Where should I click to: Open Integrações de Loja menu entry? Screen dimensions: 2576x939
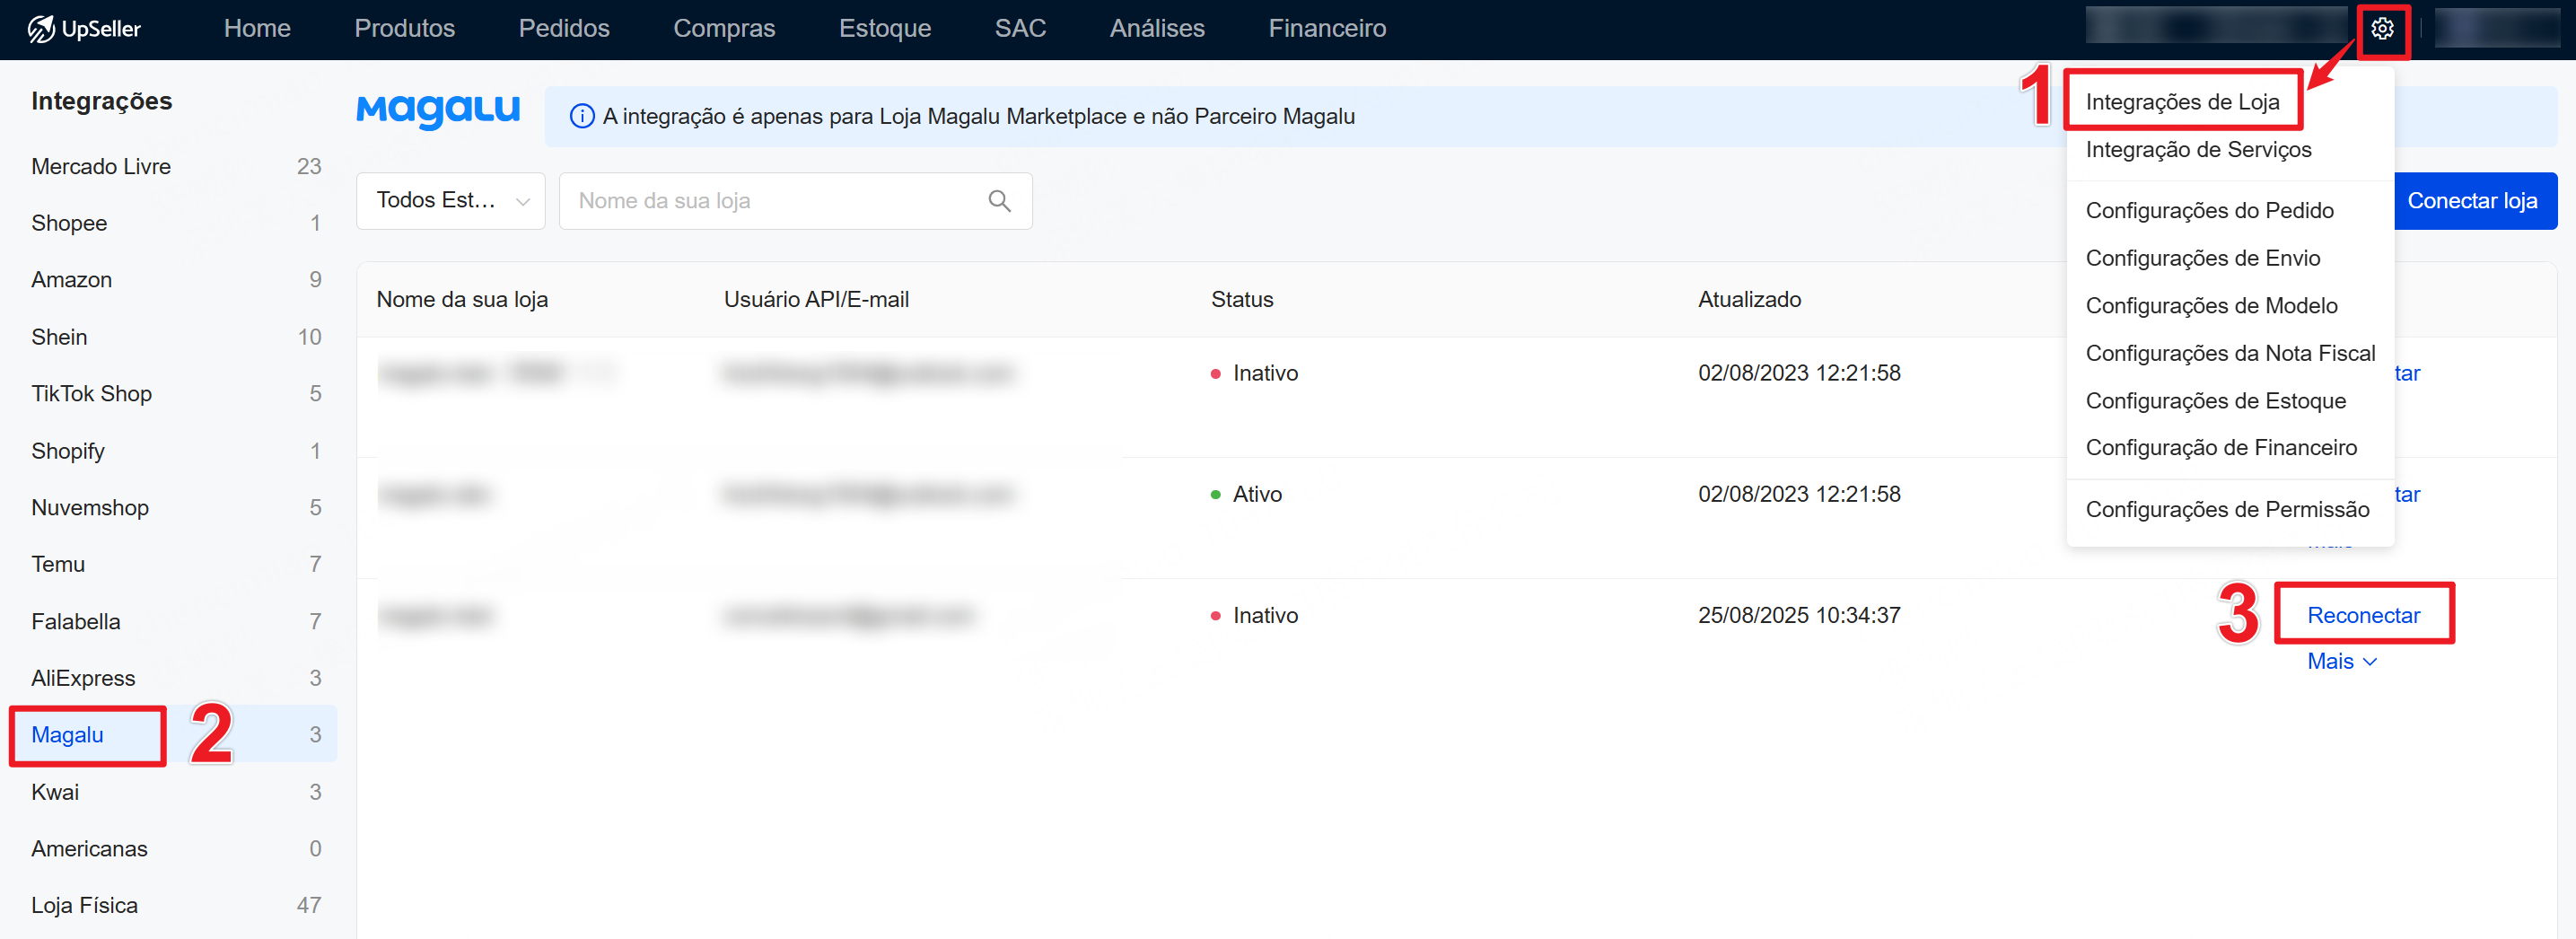tap(2181, 102)
